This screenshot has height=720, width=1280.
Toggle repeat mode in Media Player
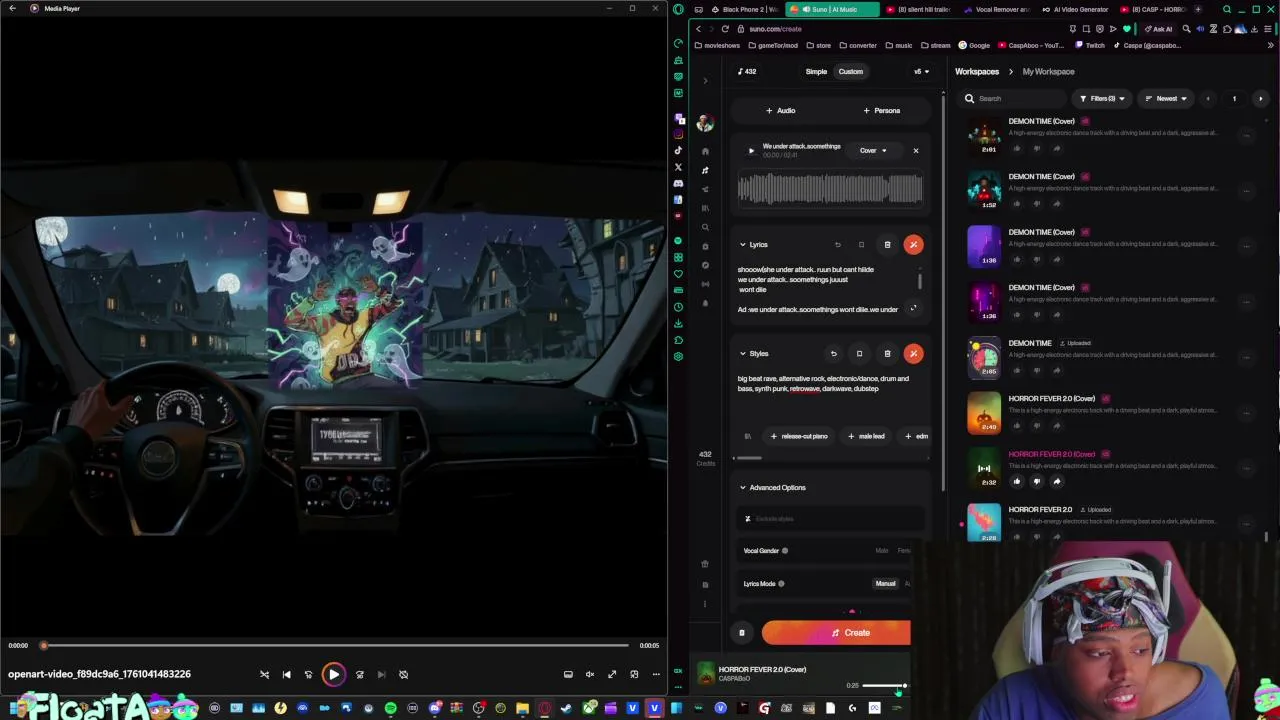coord(404,674)
